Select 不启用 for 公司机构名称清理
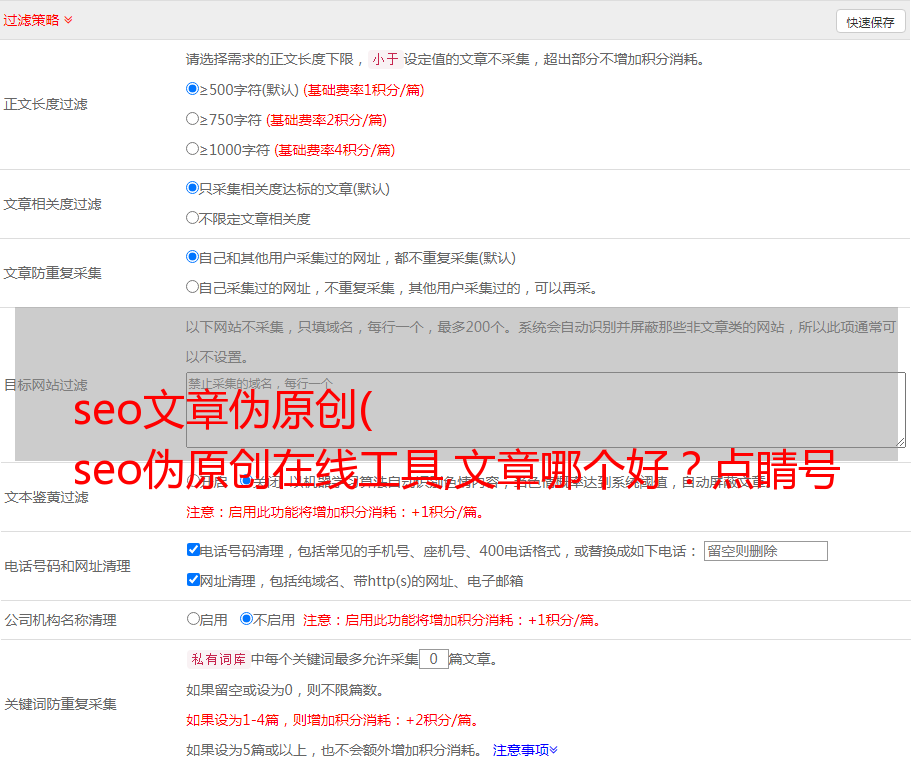This screenshot has width=912, height=768. (x=246, y=619)
